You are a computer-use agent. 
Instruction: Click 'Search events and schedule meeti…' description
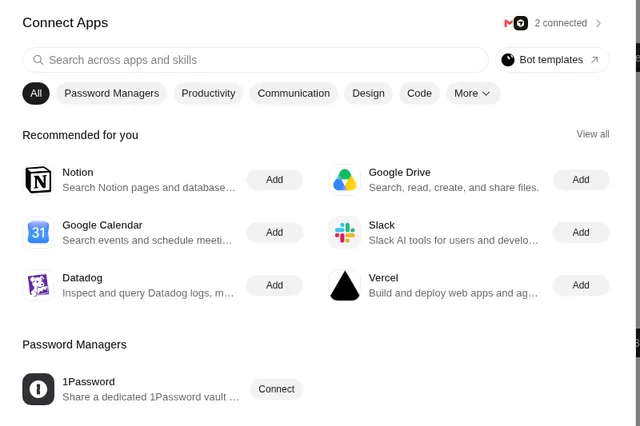(x=147, y=240)
